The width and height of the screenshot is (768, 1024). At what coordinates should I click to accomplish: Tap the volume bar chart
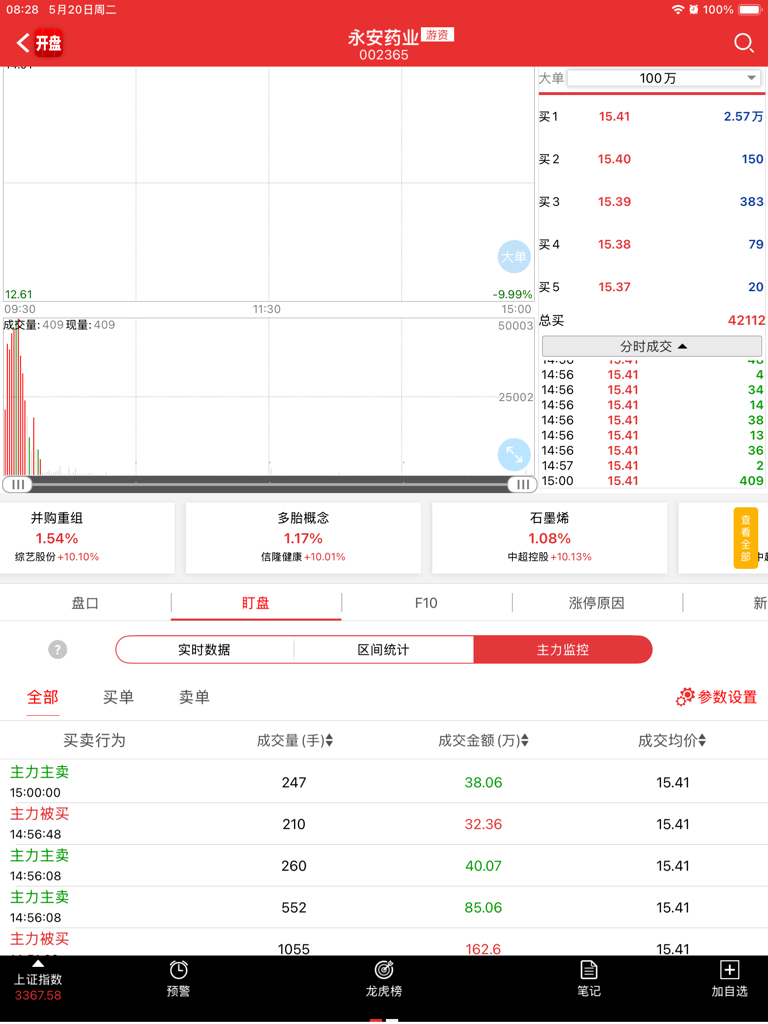(x=268, y=396)
